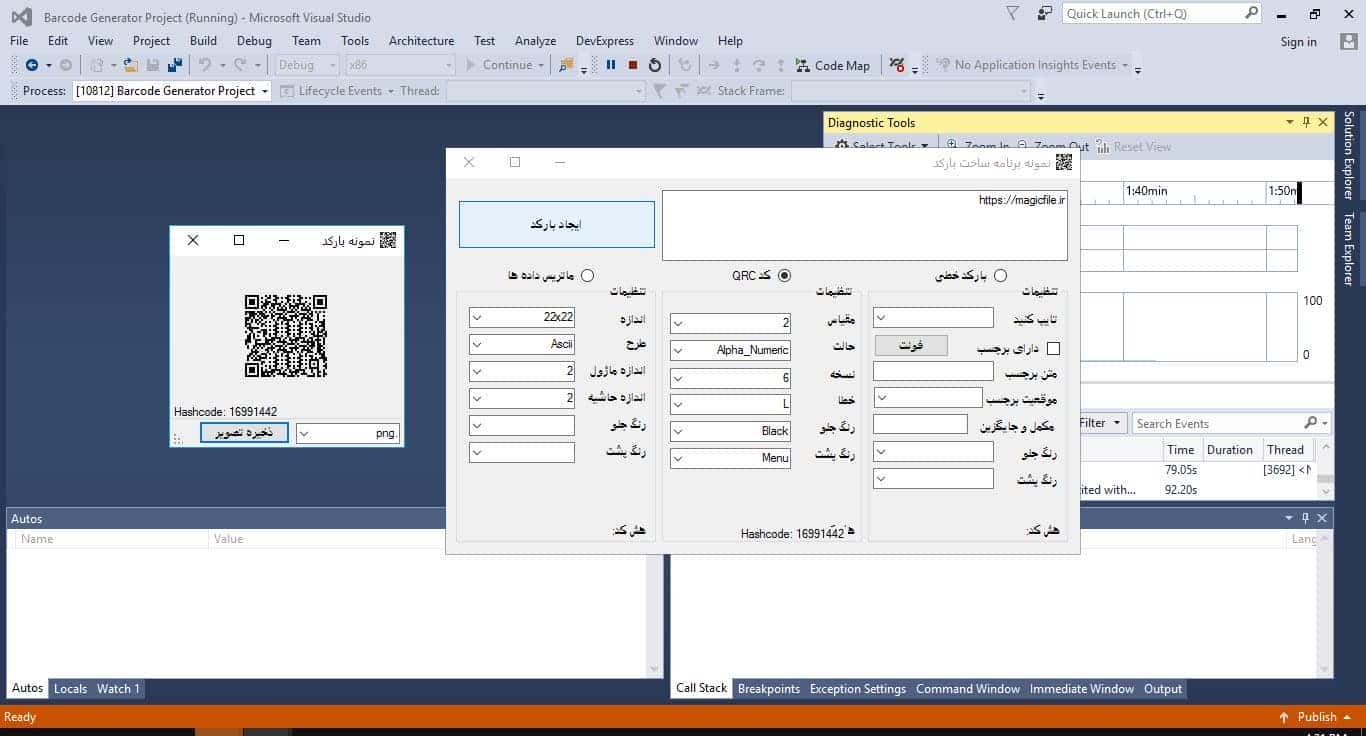Click the generated QR code image
Viewport: 1366px width, 736px height.
pos(286,336)
